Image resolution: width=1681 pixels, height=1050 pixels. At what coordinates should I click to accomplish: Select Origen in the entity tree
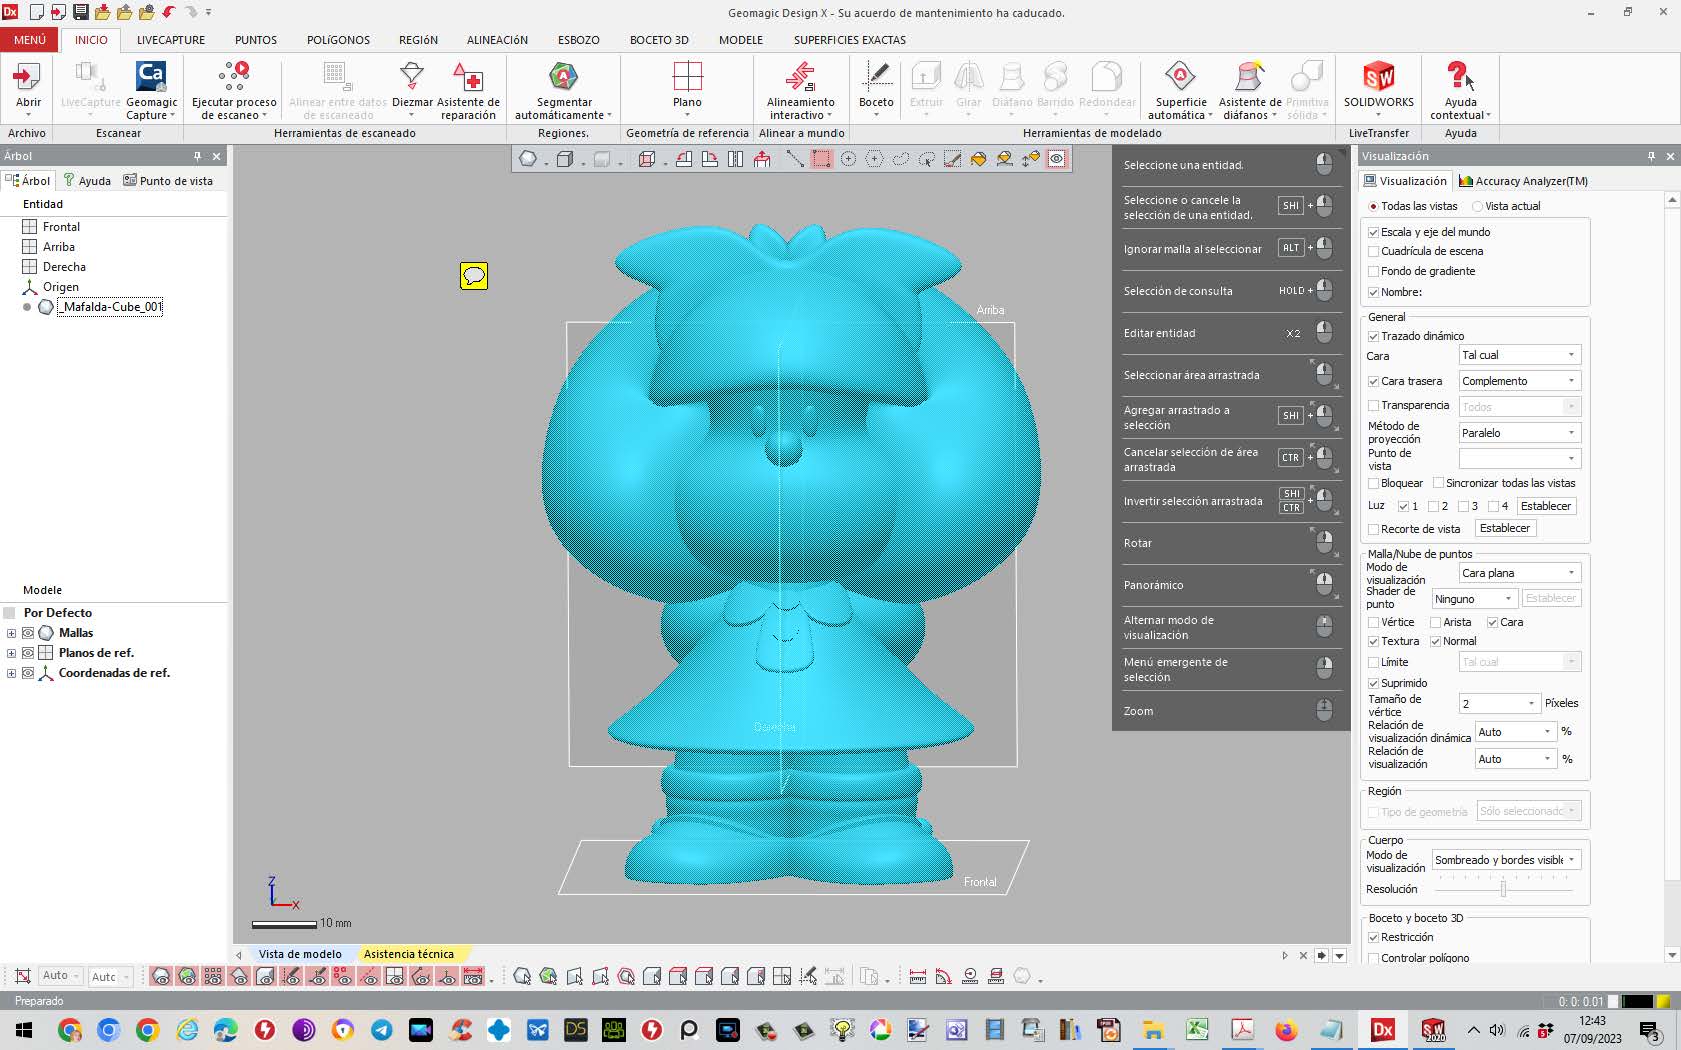tap(60, 287)
